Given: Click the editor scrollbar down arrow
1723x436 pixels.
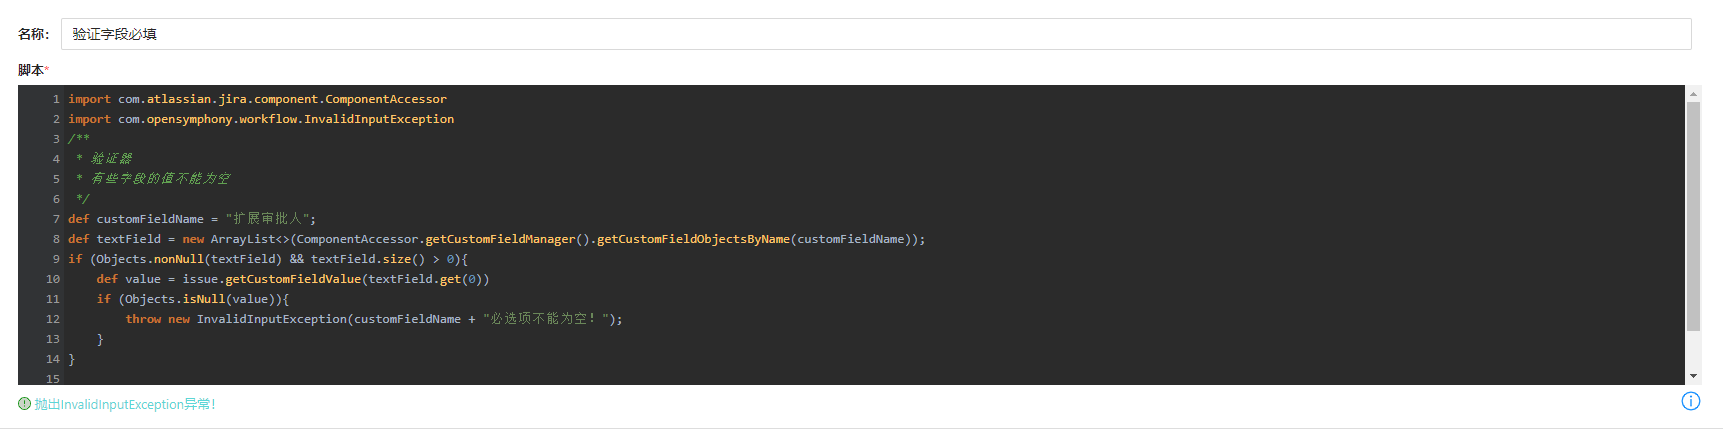Looking at the screenshot, I should click(1693, 376).
